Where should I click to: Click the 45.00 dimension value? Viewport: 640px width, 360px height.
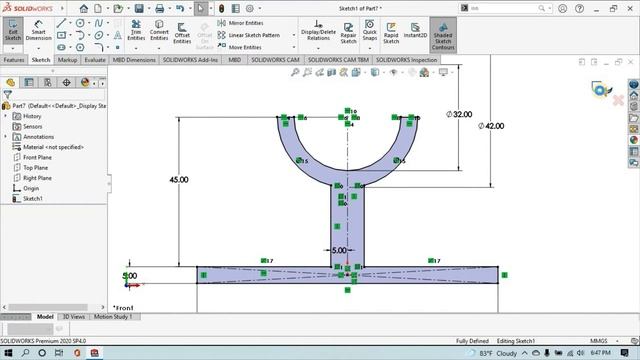click(179, 180)
